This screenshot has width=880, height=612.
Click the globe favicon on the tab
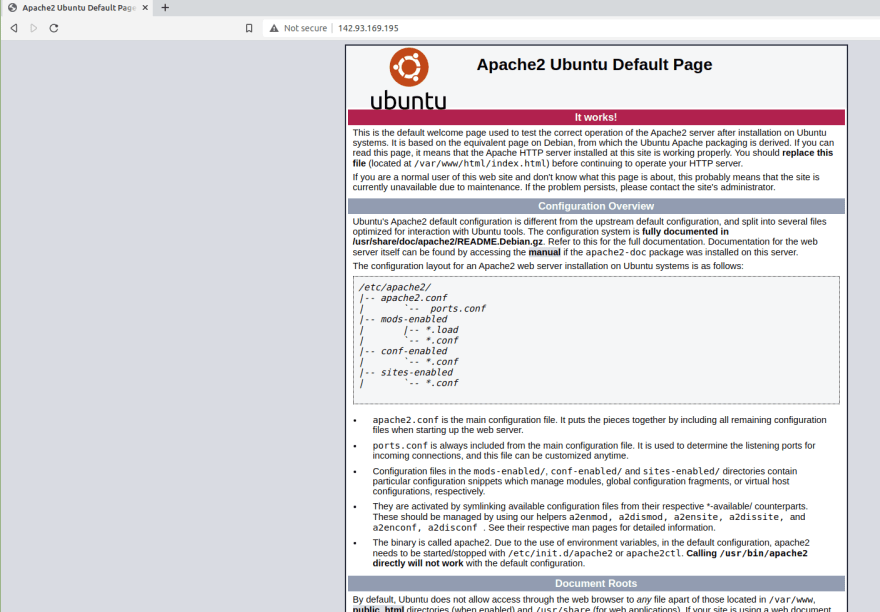tap(12, 8)
